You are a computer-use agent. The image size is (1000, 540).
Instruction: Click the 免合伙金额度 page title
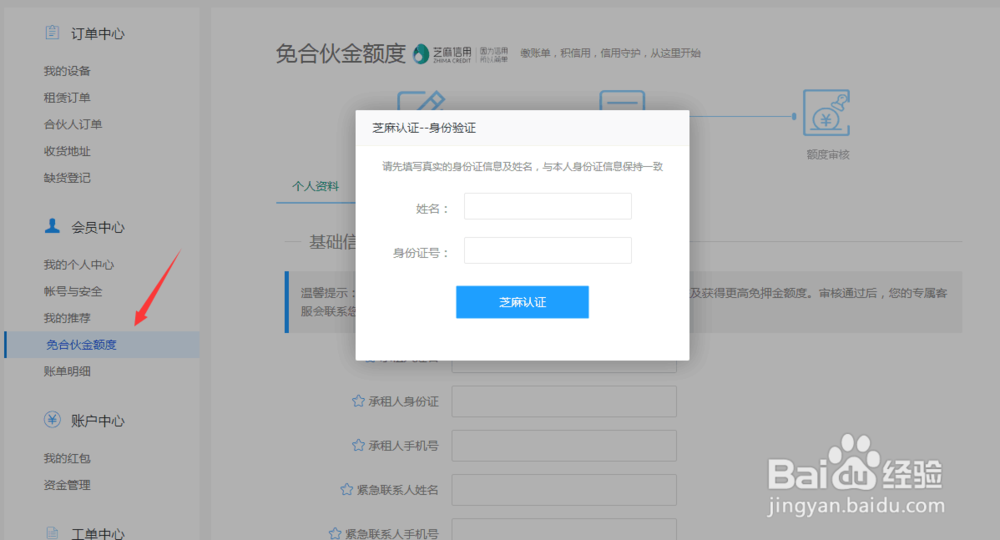[x=341, y=54]
